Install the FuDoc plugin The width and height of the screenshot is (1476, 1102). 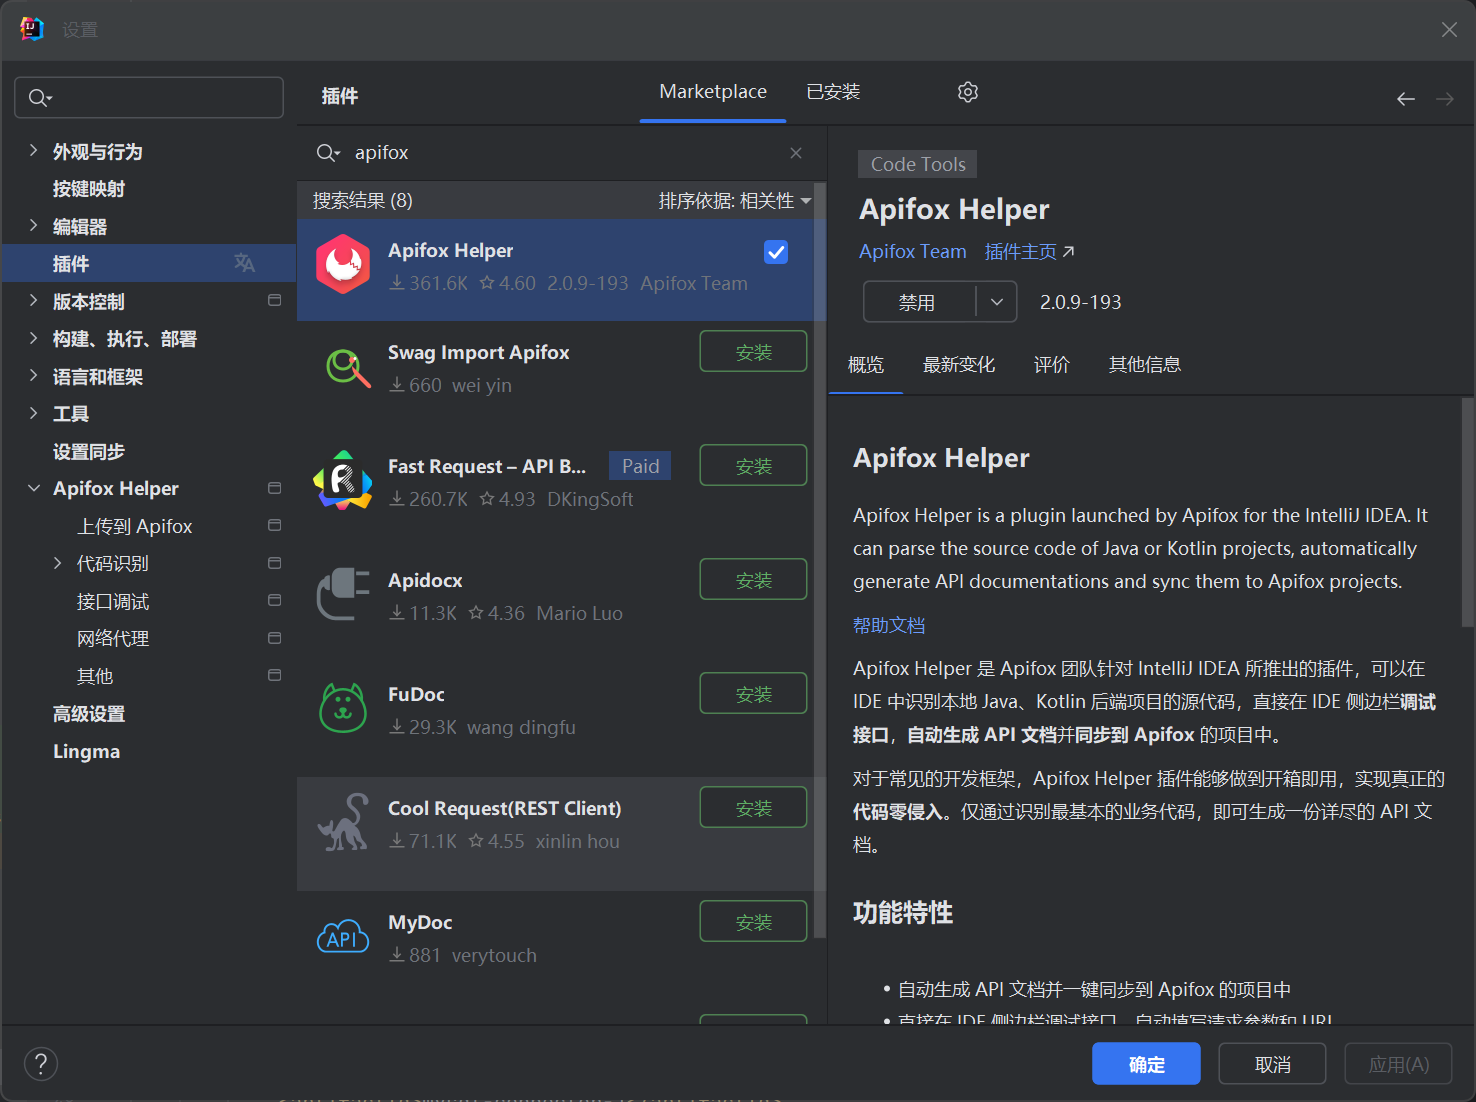[753, 693]
